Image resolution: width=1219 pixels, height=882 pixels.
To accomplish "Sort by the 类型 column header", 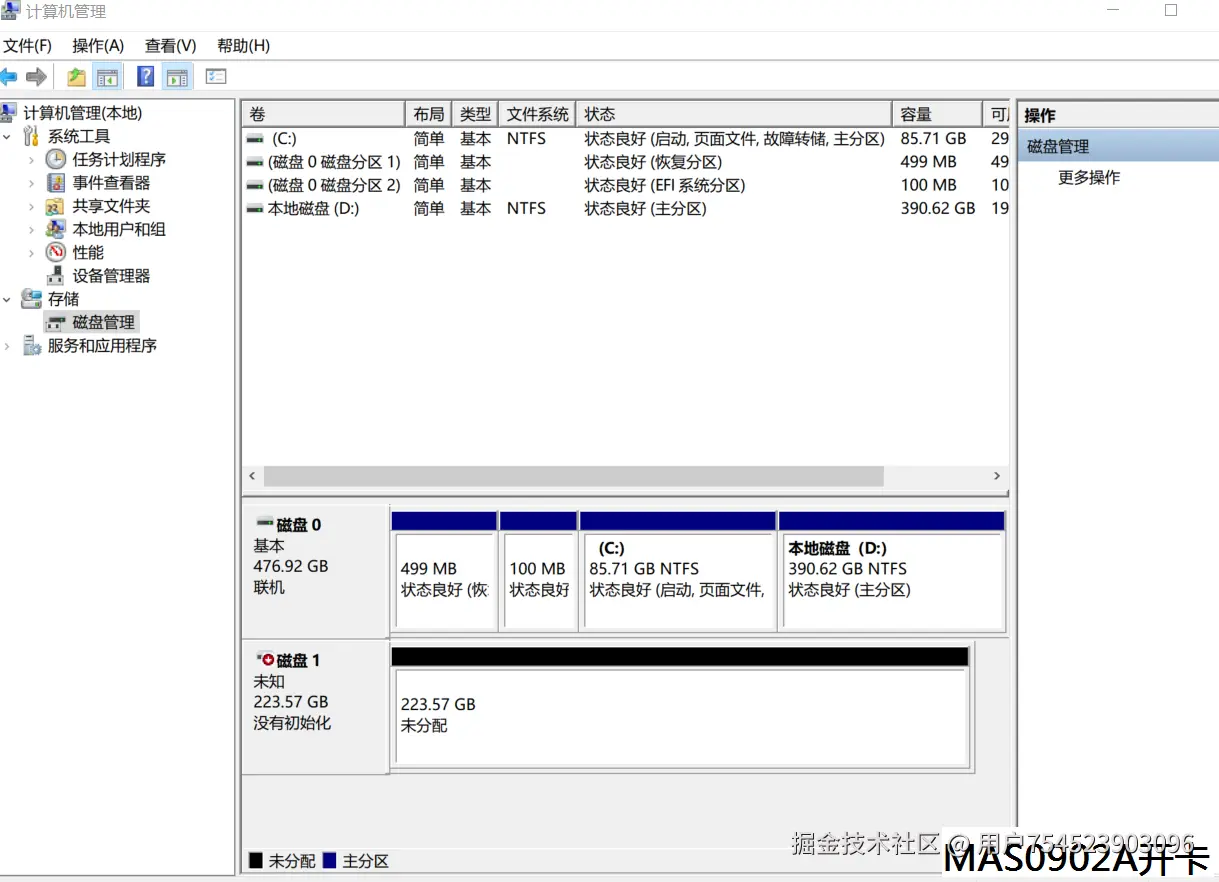I will click(x=475, y=114).
